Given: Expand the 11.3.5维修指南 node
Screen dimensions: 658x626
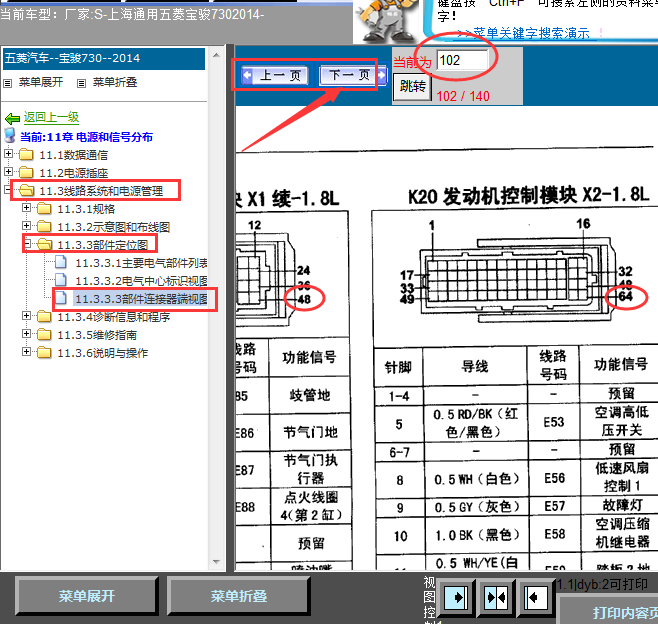Looking at the screenshot, I should click(x=26, y=334).
